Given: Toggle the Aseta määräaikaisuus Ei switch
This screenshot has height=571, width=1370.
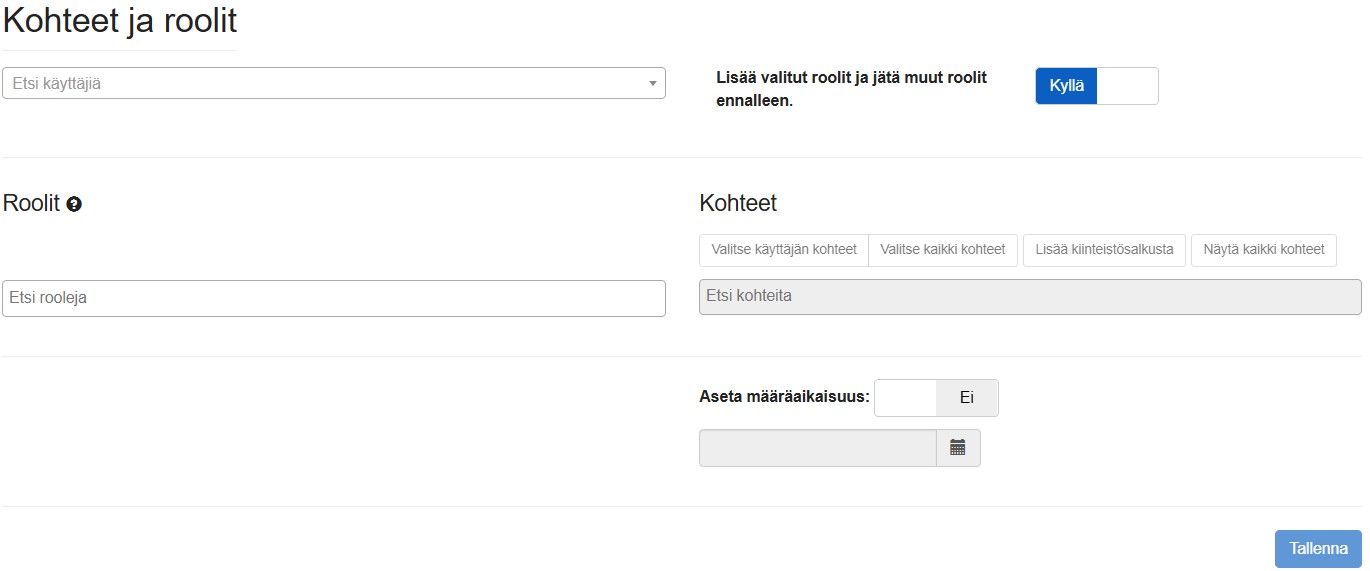Looking at the screenshot, I should pos(936,397).
